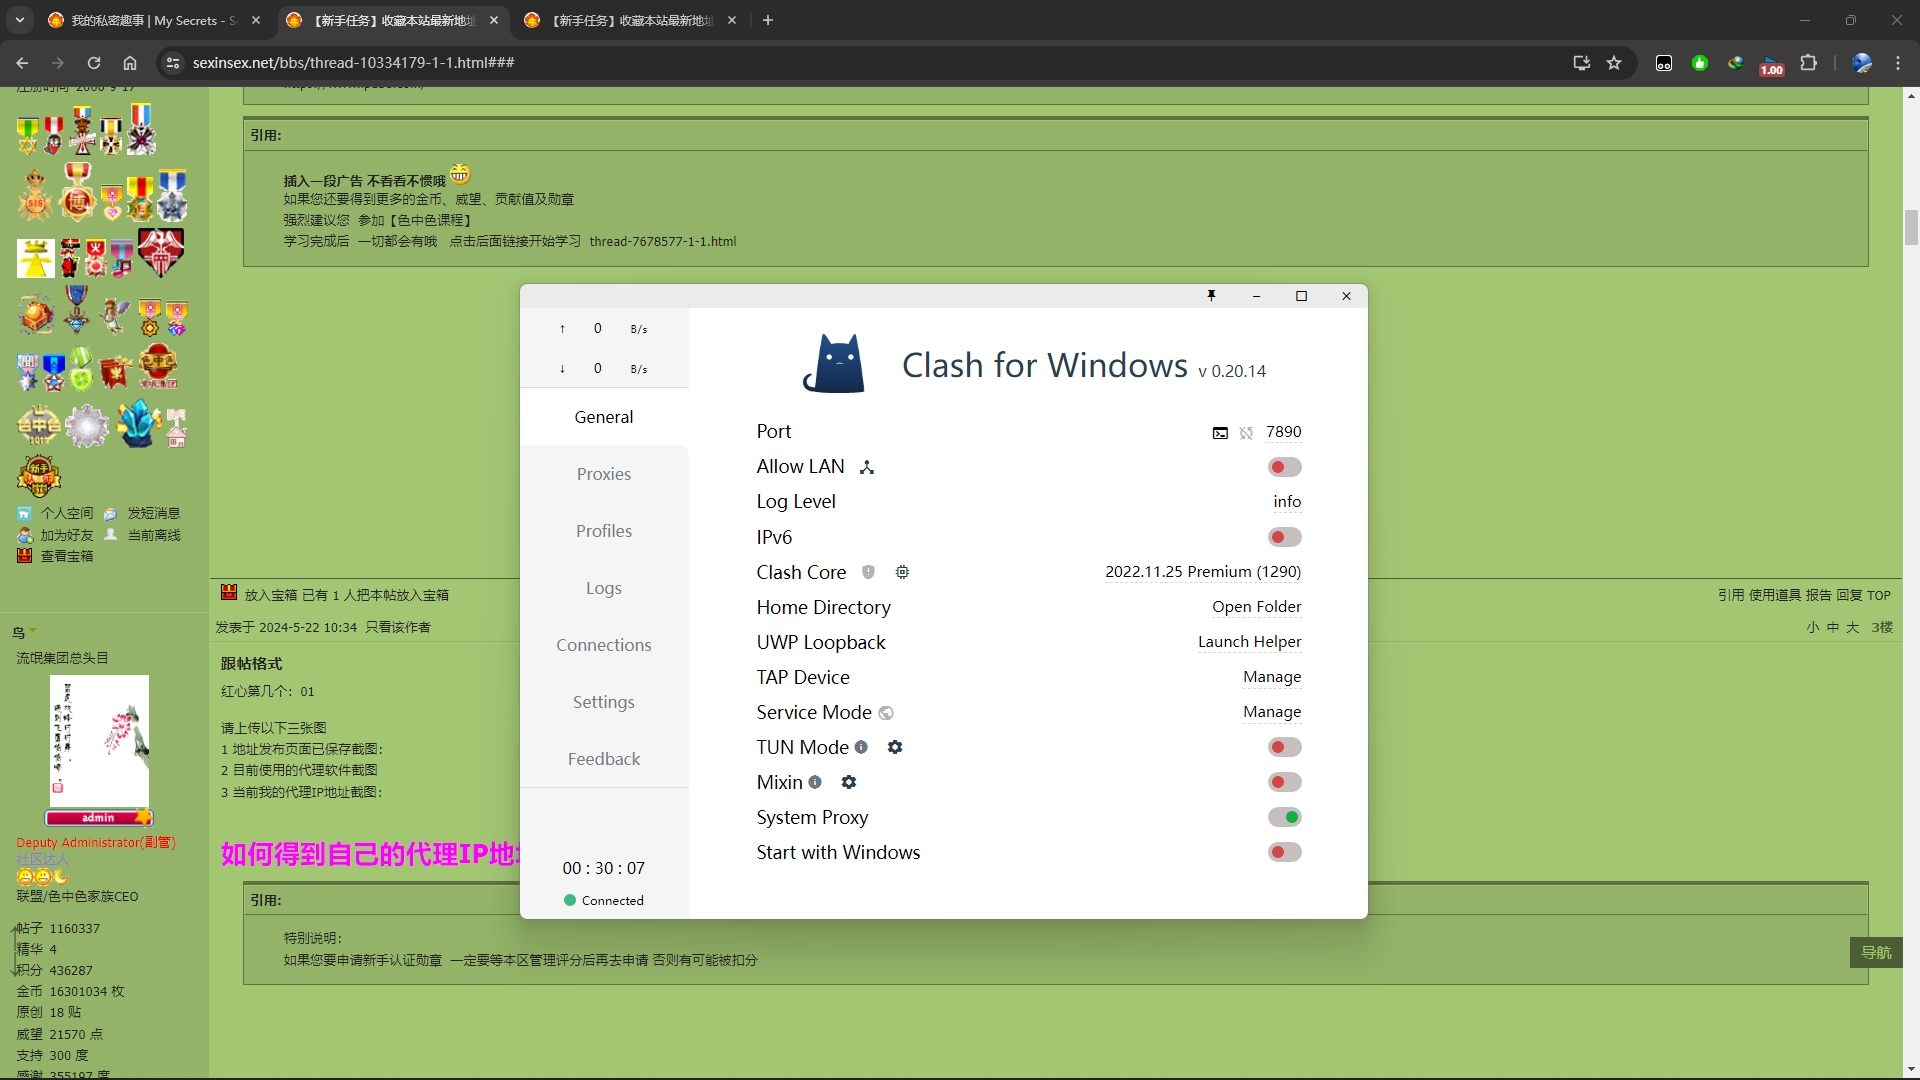Click the site information icon in address bar
Image resolution: width=1920 pixels, height=1080 pixels.
coord(173,63)
